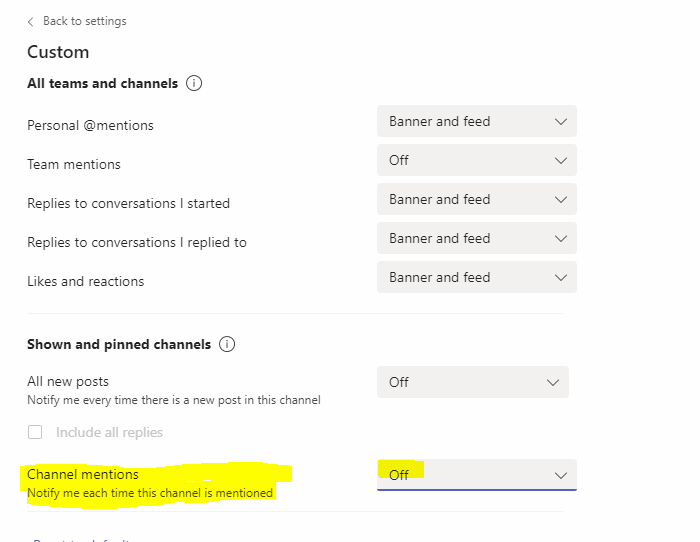Click the All new posts label

click(x=68, y=381)
